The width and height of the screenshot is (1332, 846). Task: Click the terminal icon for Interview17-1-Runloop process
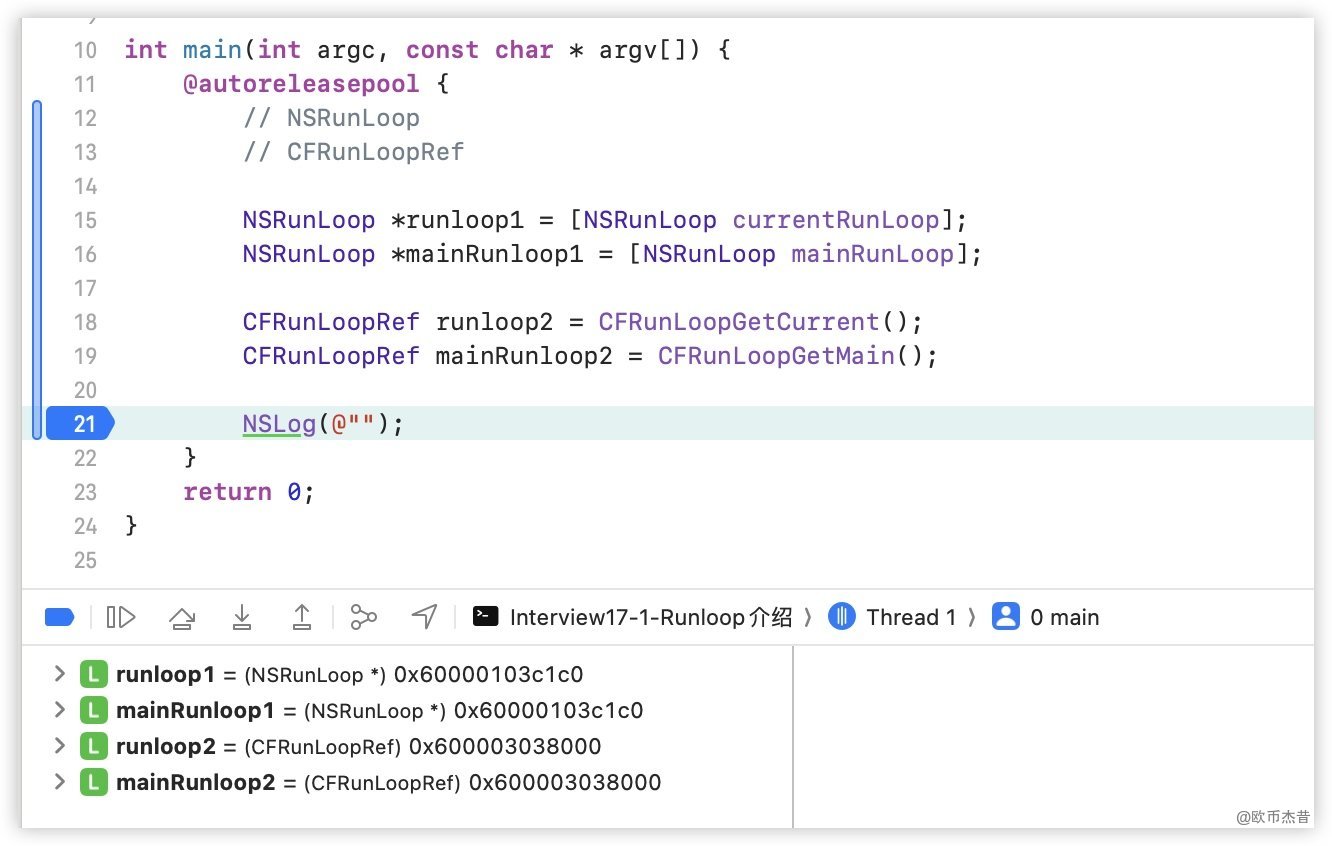click(x=486, y=617)
